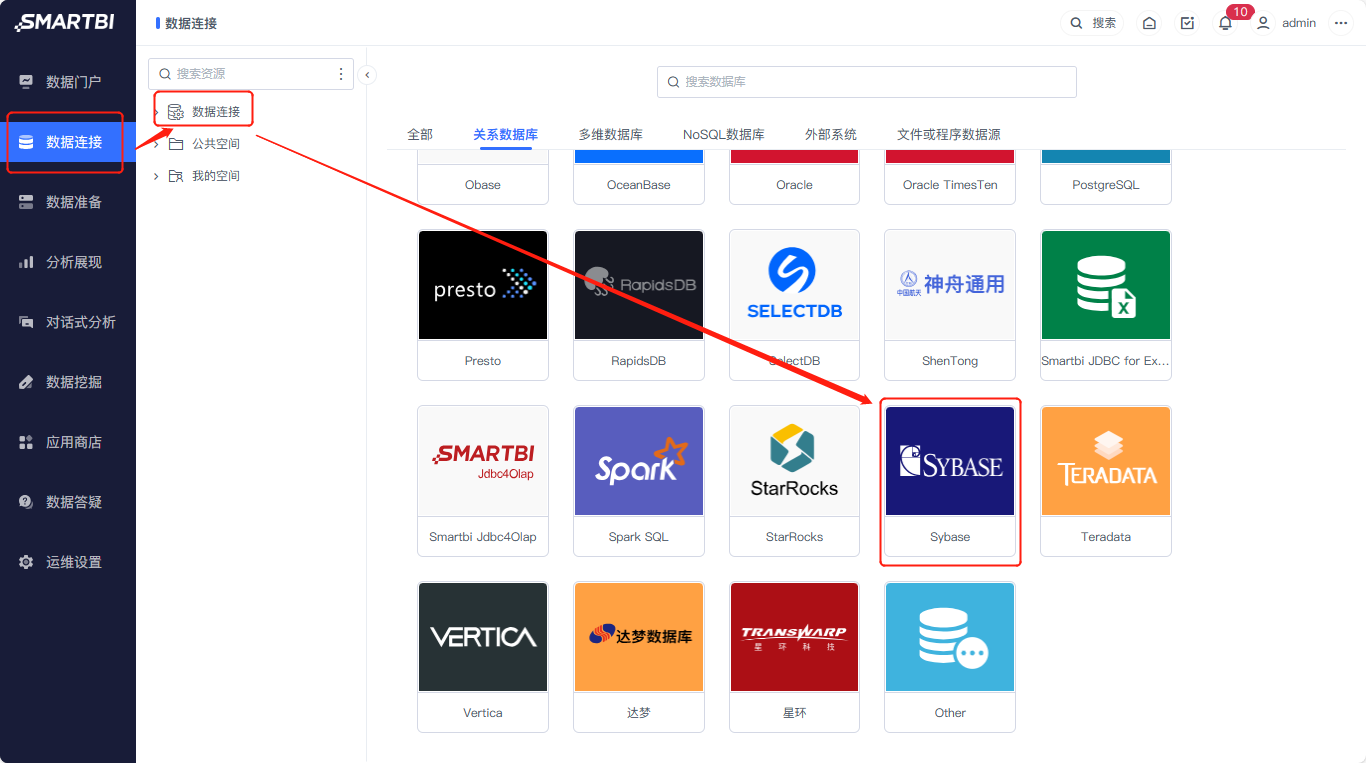Click the 搜索数据库 search box
Viewport: 1366px width, 763px height.
coord(866,82)
